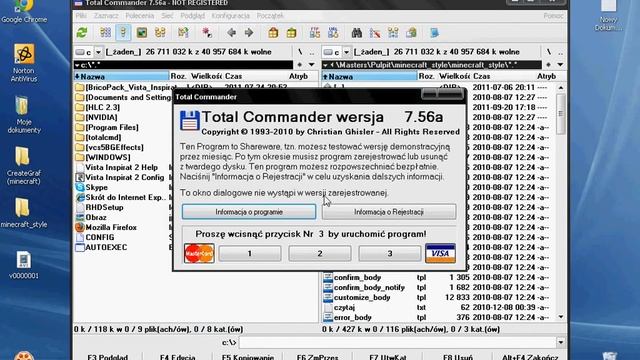Open the right panel drive c dropdown

coord(347,52)
